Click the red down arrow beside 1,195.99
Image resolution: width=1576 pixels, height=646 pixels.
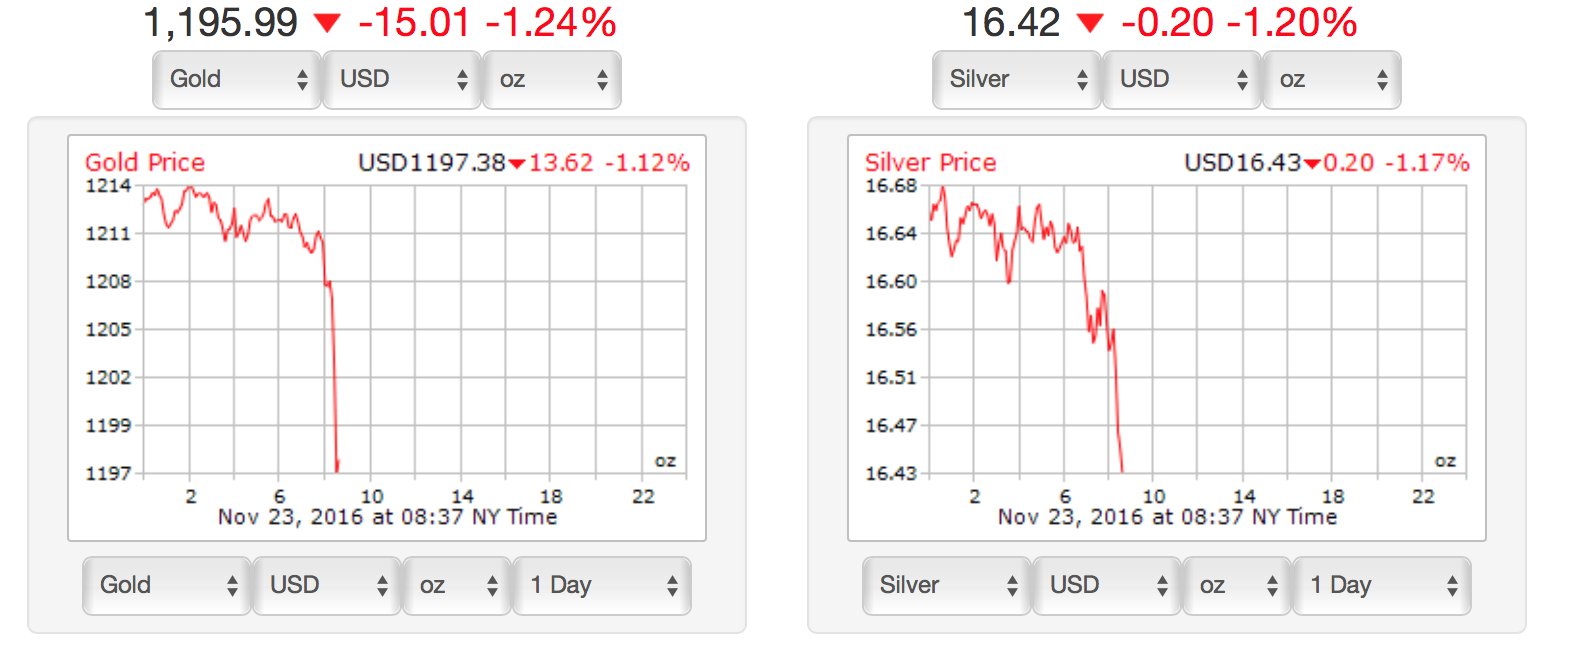click(x=327, y=23)
